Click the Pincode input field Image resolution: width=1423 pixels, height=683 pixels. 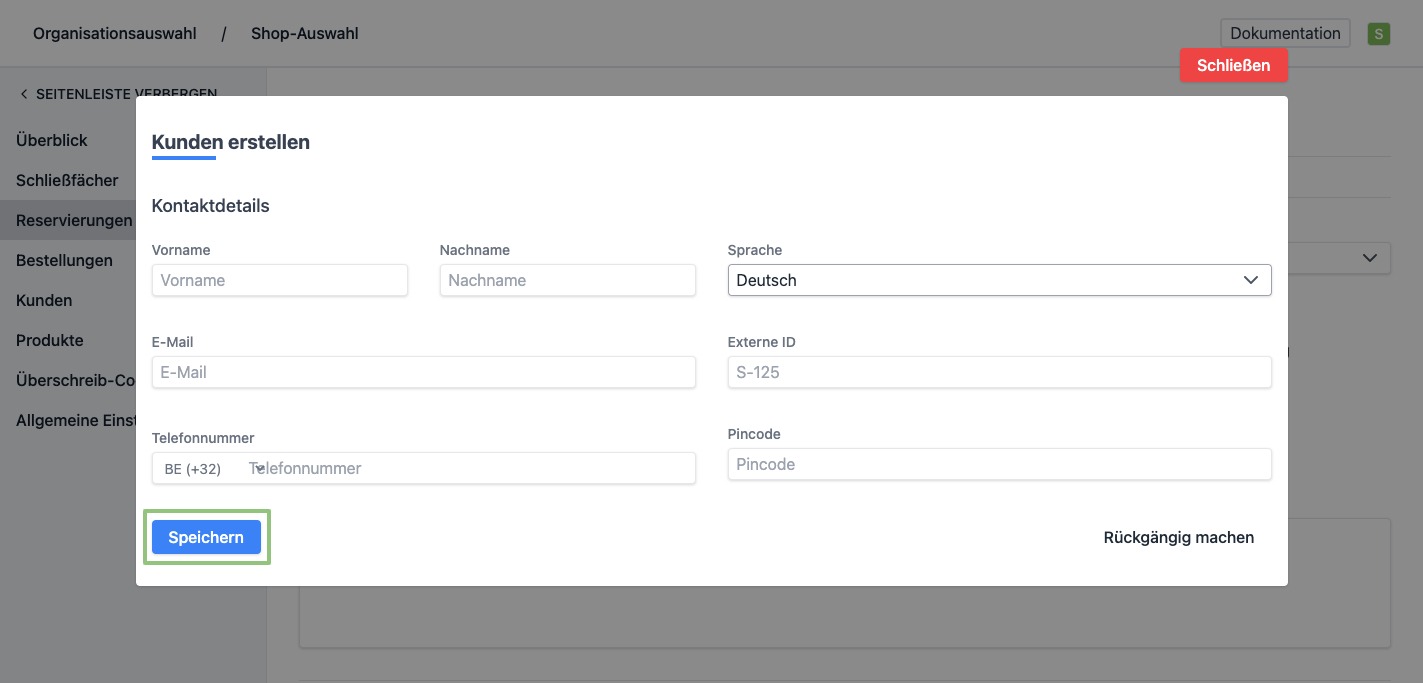(999, 464)
